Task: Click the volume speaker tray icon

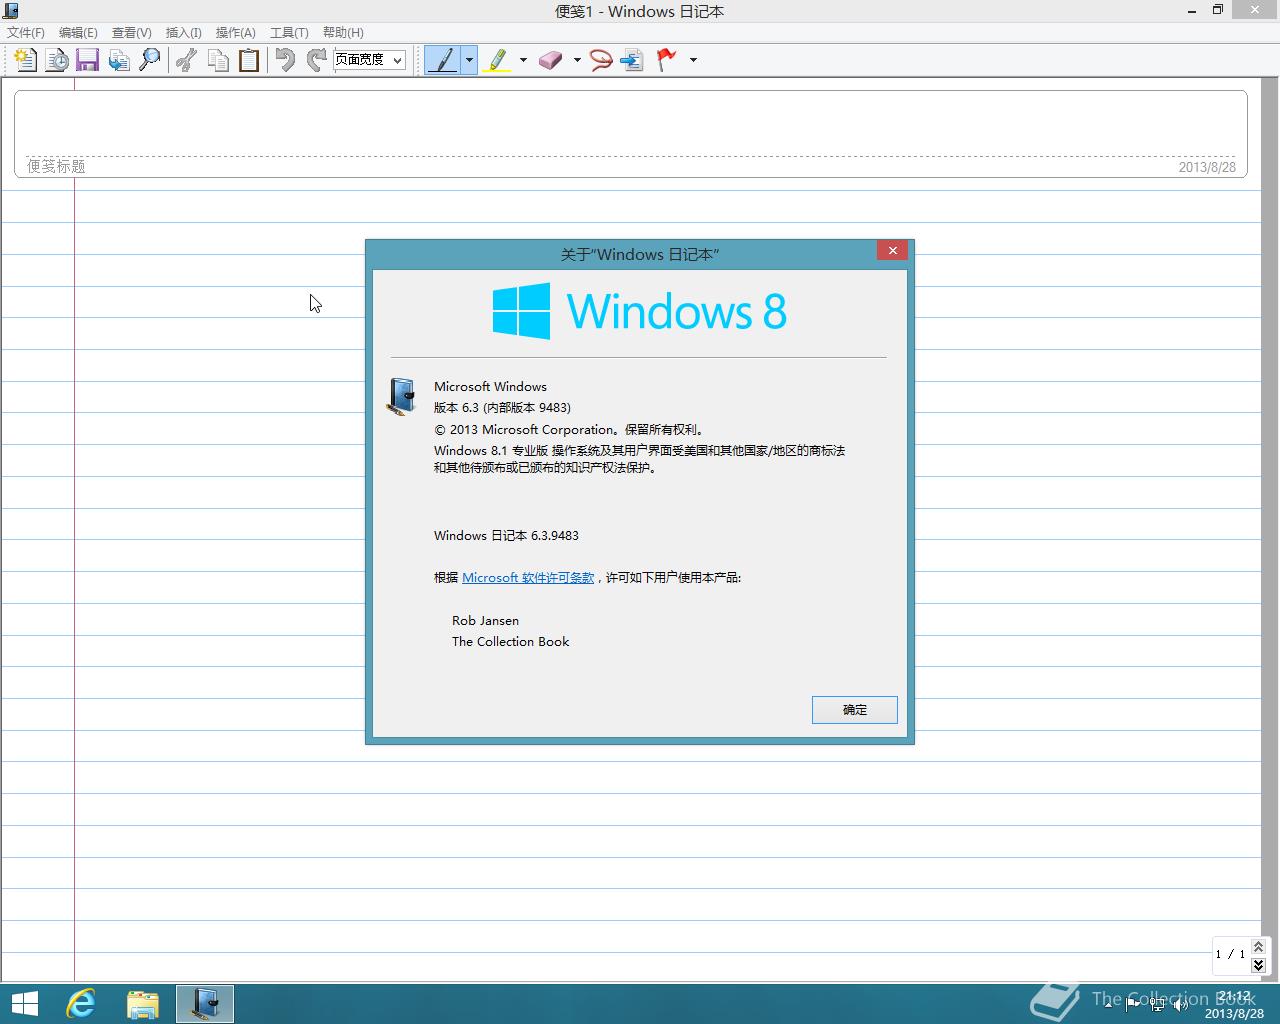Action: click(1181, 1004)
